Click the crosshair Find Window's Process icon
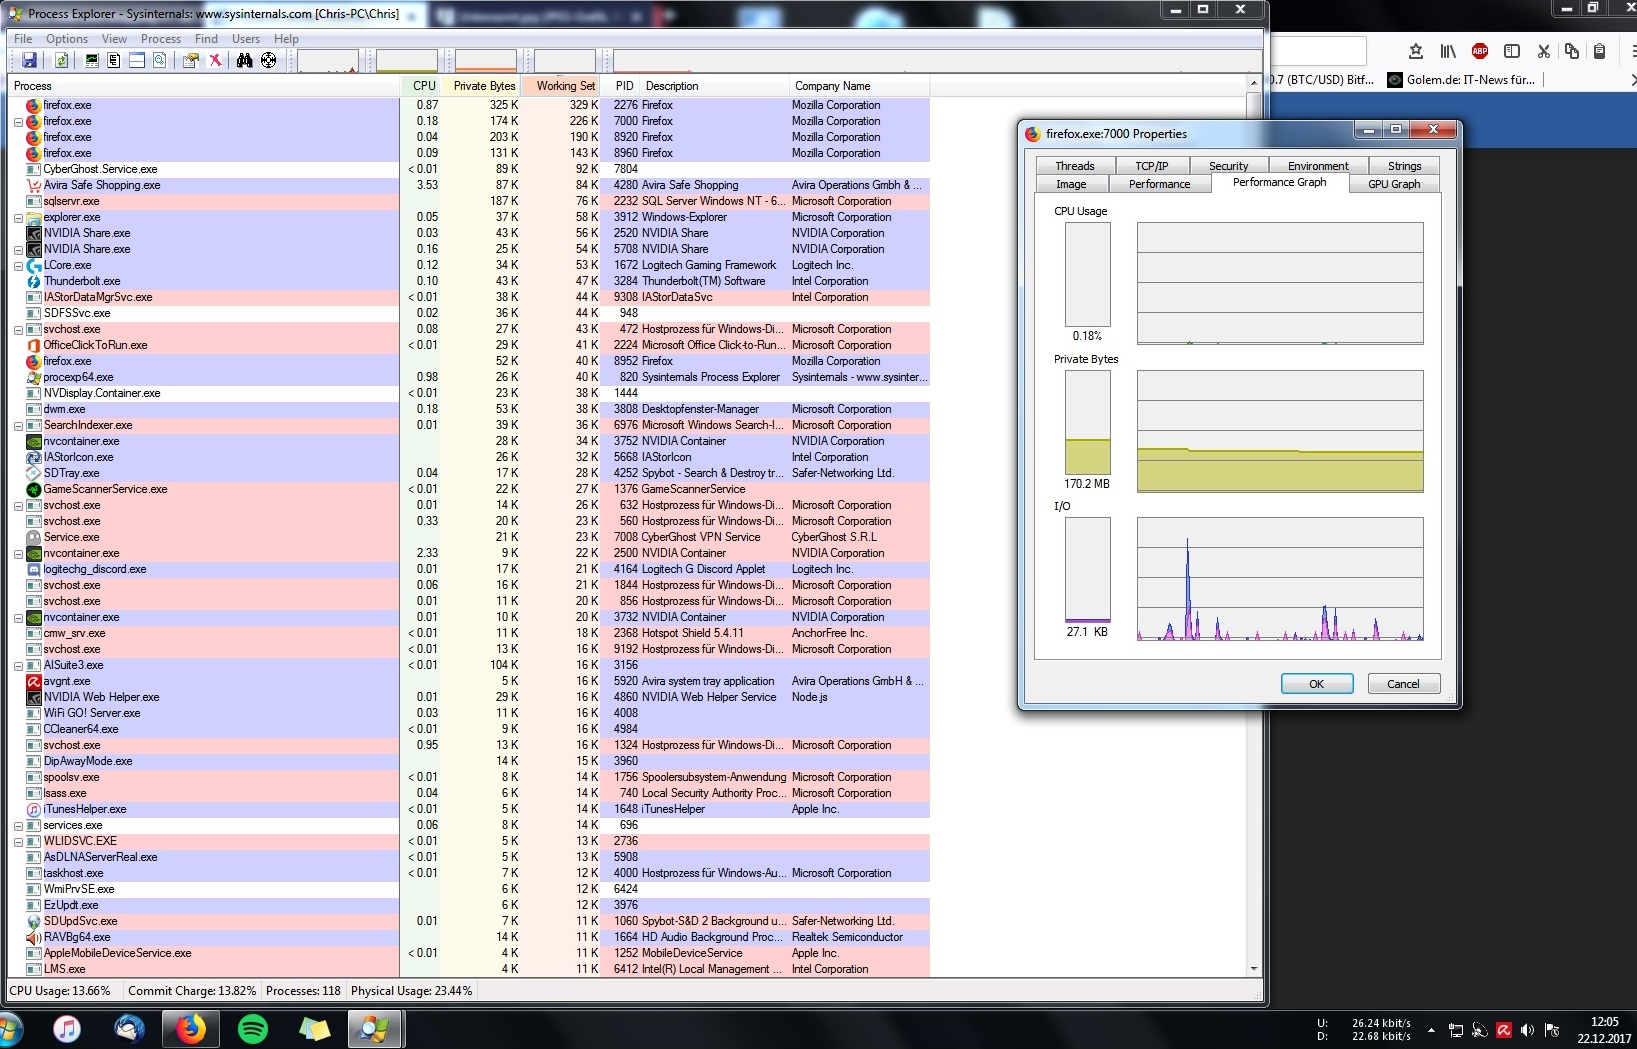The height and width of the screenshot is (1049, 1637). click(x=269, y=60)
